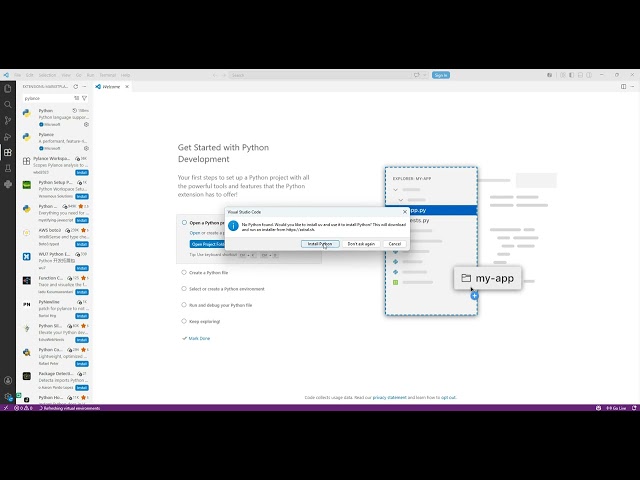Switch to the Welcome tab
Screen dimensions: 640x480
pyautogui.click(x=111, y=87)
